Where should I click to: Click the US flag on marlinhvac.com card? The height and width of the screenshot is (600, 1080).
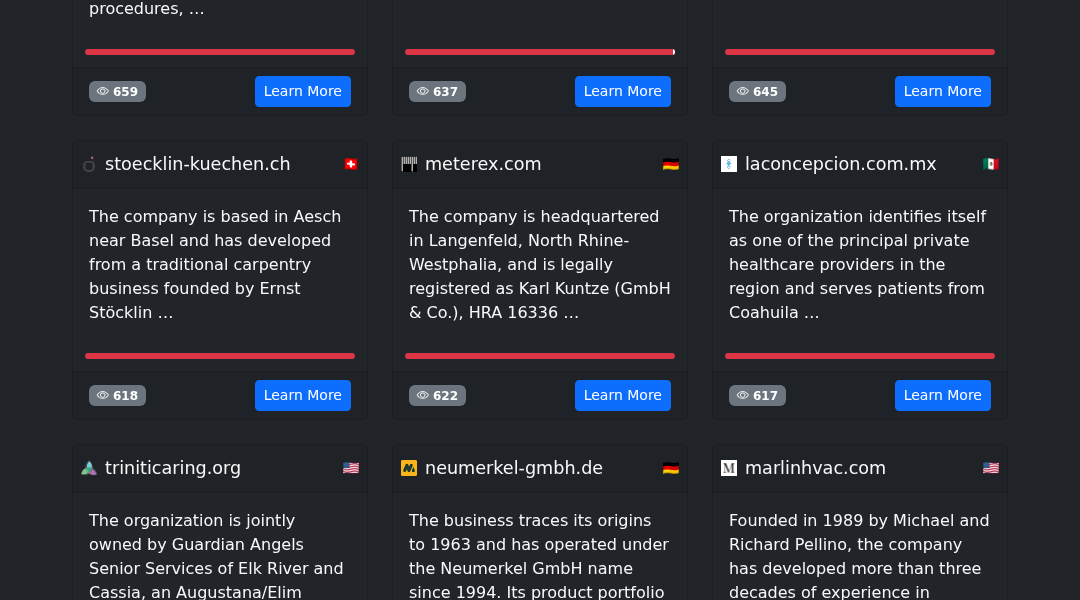coord(990,468)
